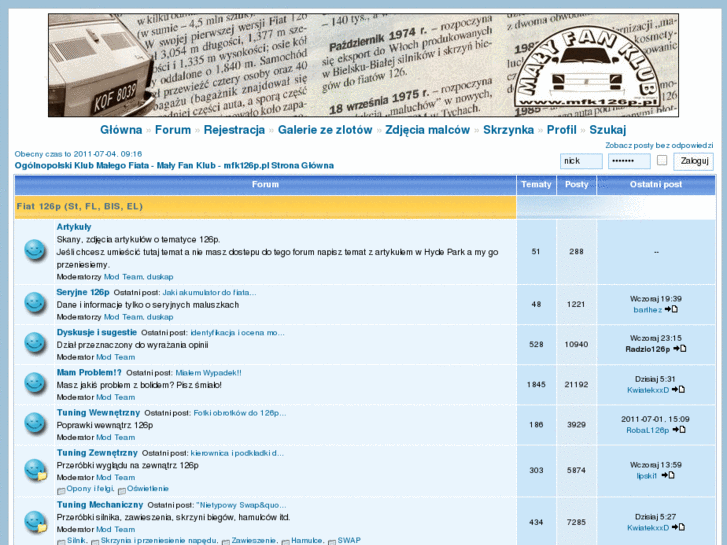The height and width of the screenshot is (545, 727).
Task: Click the Artykuły forum smiley icon
Action: 35,251
